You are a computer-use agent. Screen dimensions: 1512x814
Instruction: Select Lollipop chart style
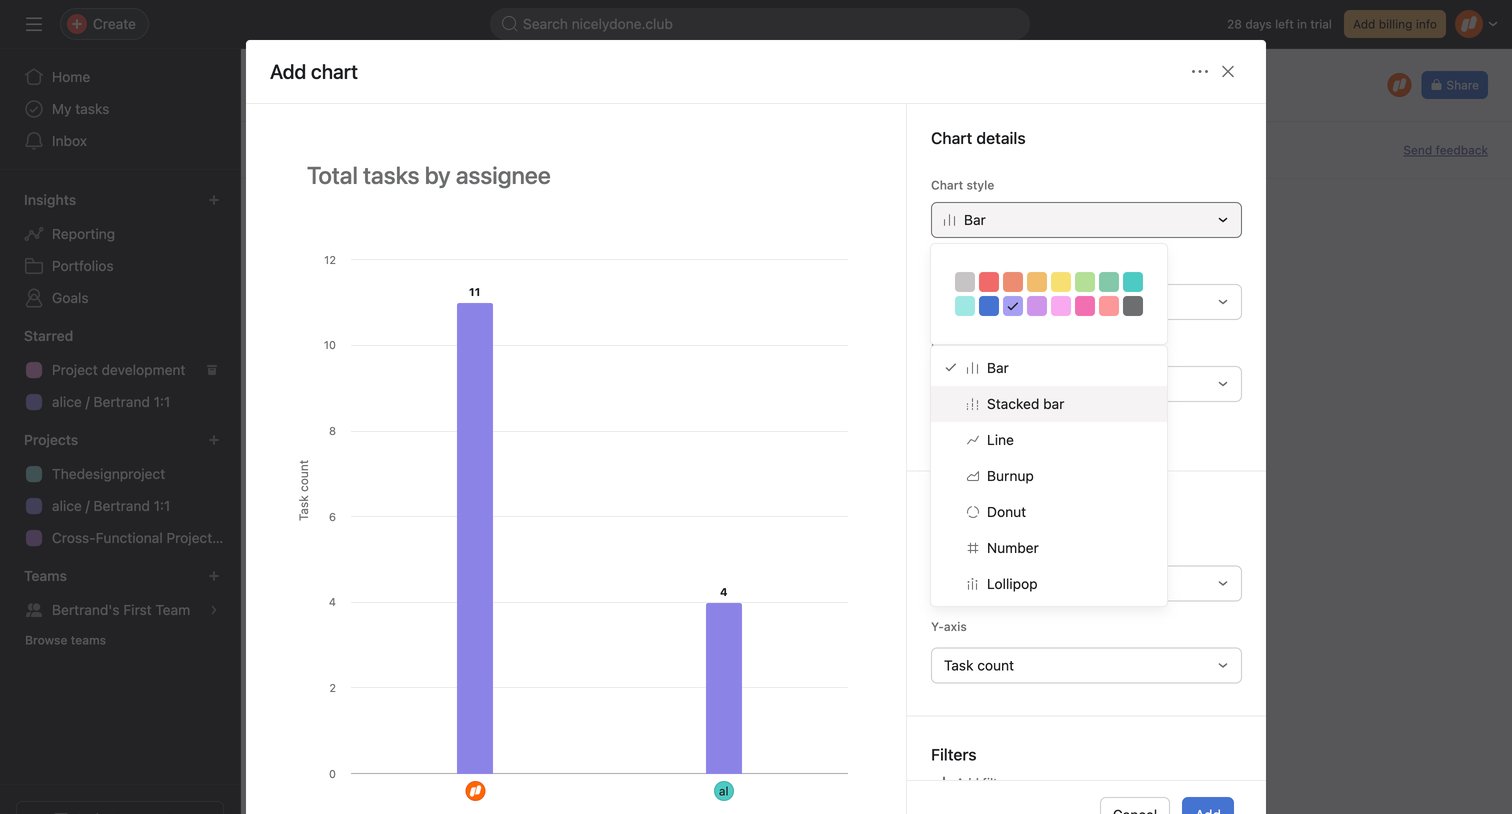pos(1049,584)
